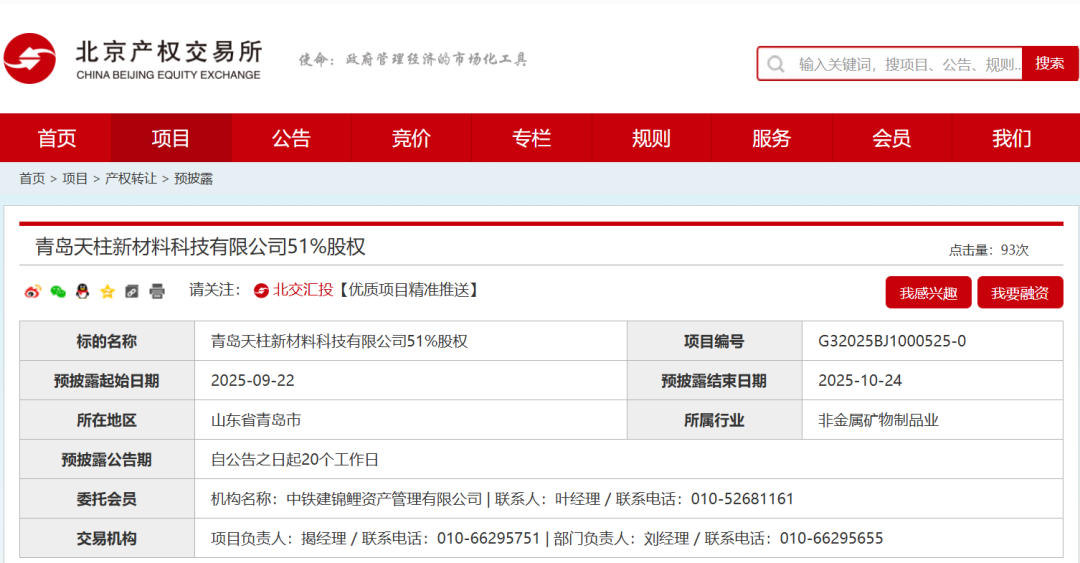Share page via WeChat icon
The width and height of the screenshot is (1080, 563).
tap(58, 291)
